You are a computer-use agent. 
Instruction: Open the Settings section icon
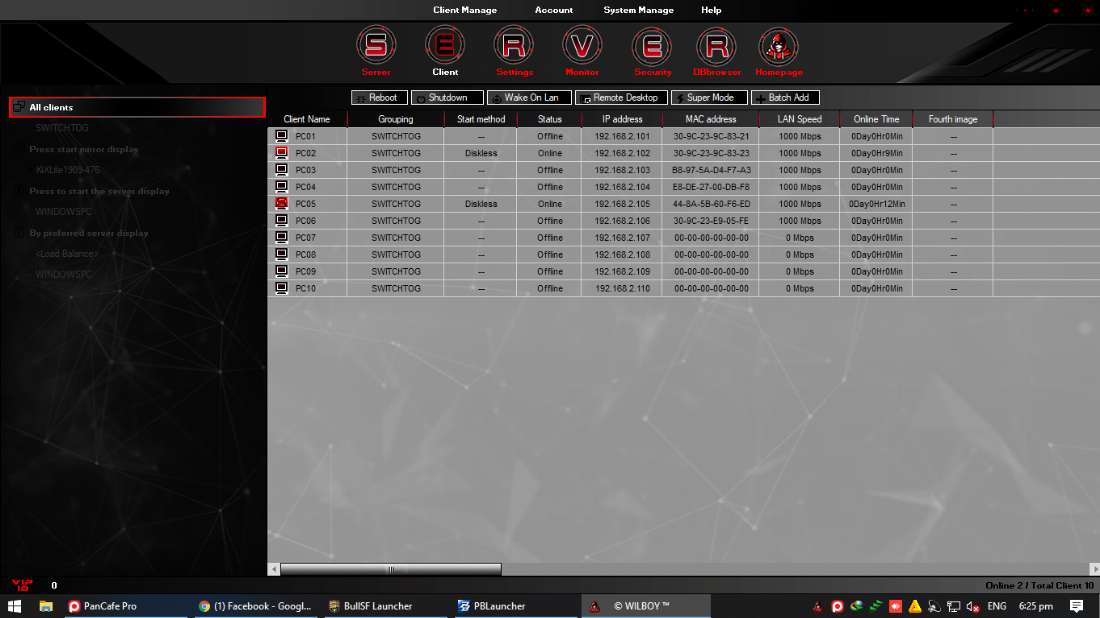coord(514,46)
